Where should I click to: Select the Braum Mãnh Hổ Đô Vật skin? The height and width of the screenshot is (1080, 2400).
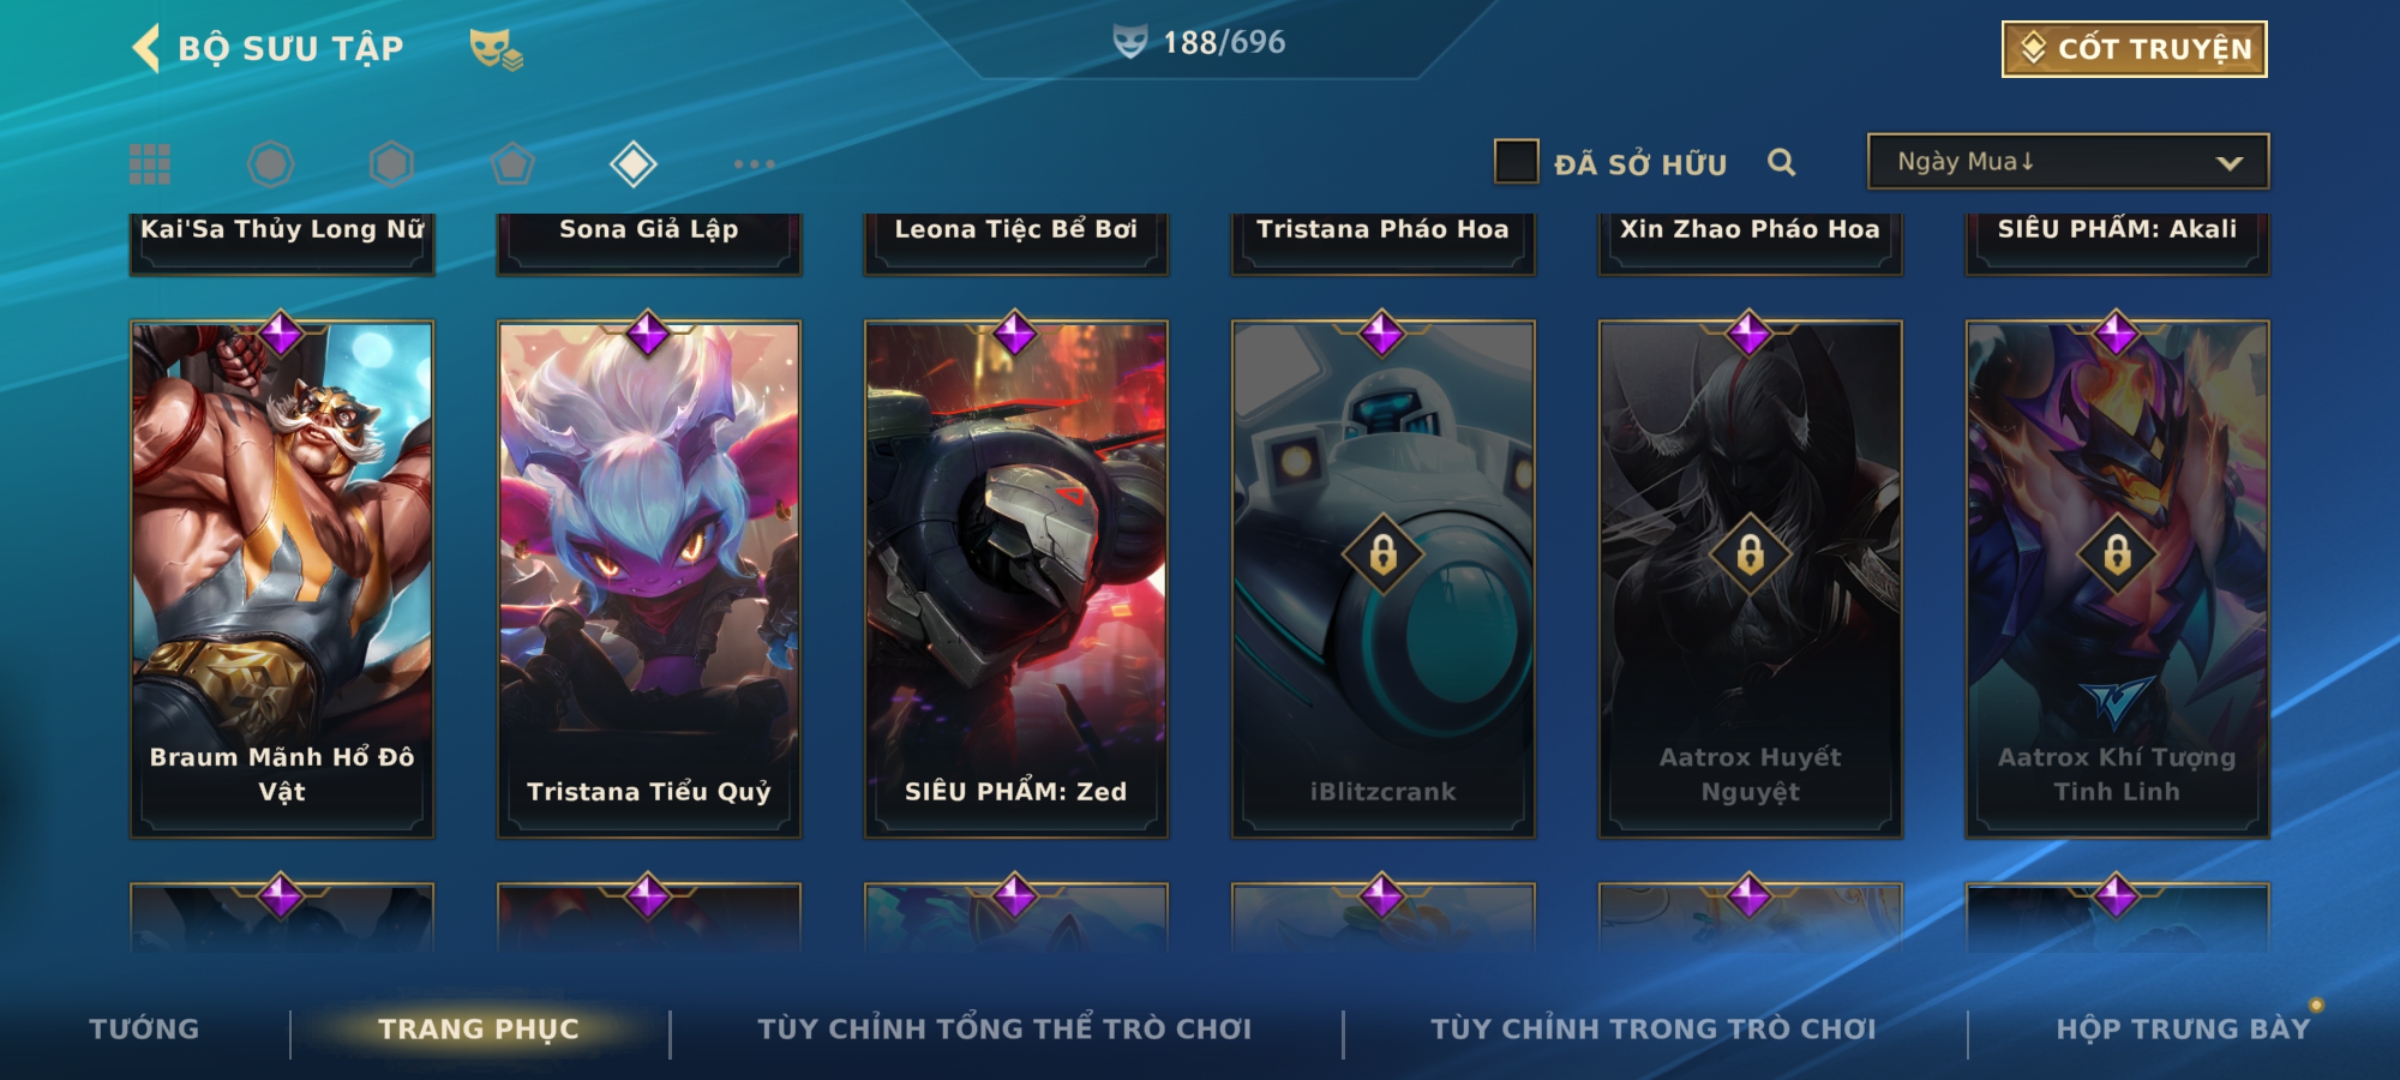click(282, 579)
